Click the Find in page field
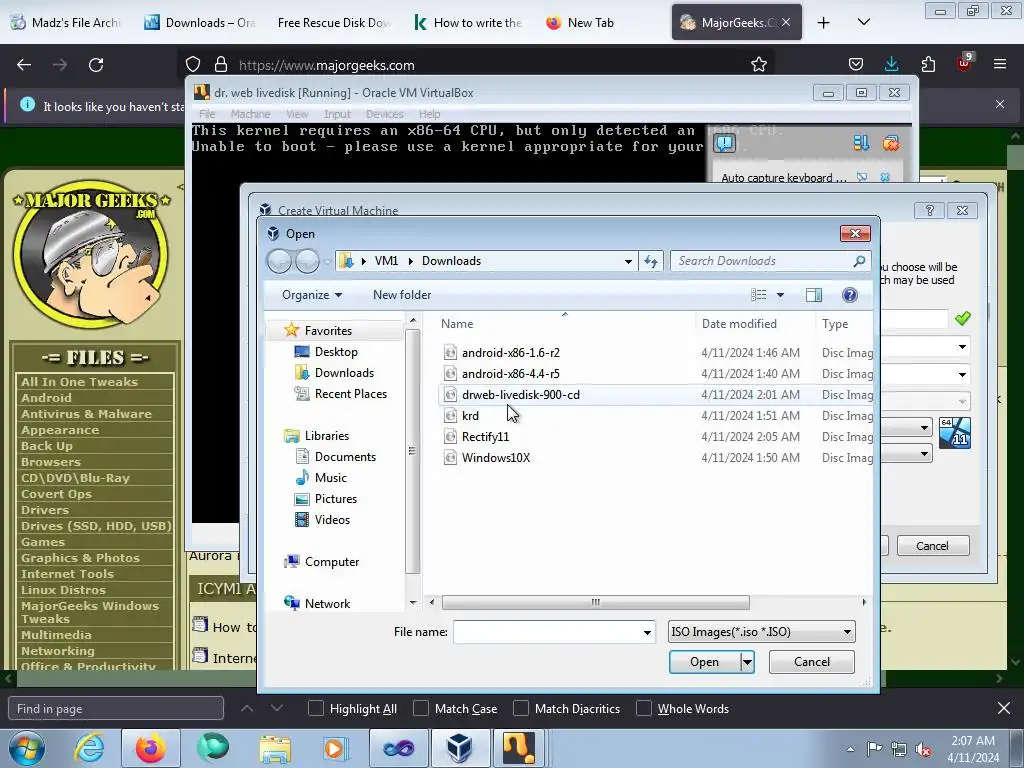The image size is (1024, 768). pos(116,709)
